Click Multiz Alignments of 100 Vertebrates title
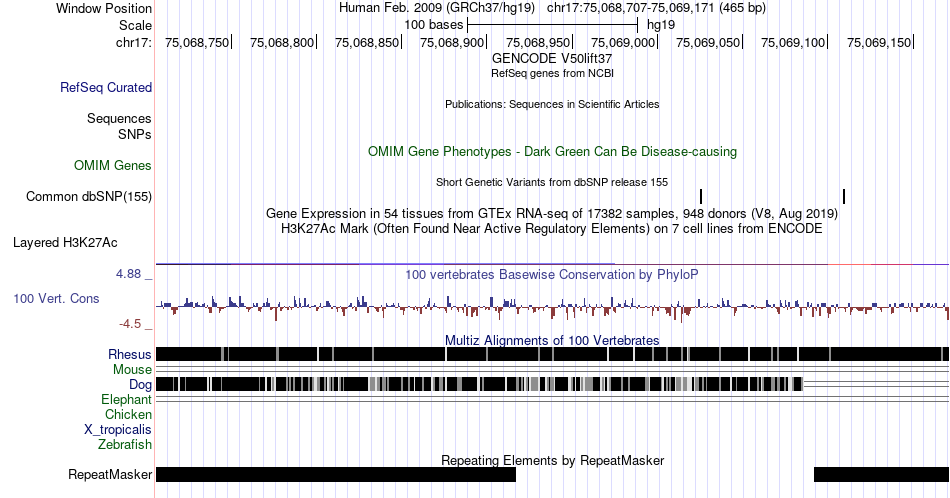950x498 pixels. click(552, 340)
